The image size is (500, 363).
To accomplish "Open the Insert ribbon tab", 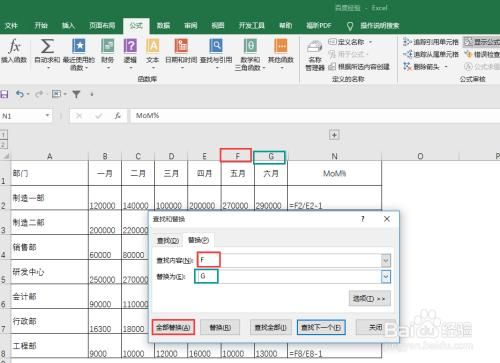I will pos(68,26).
